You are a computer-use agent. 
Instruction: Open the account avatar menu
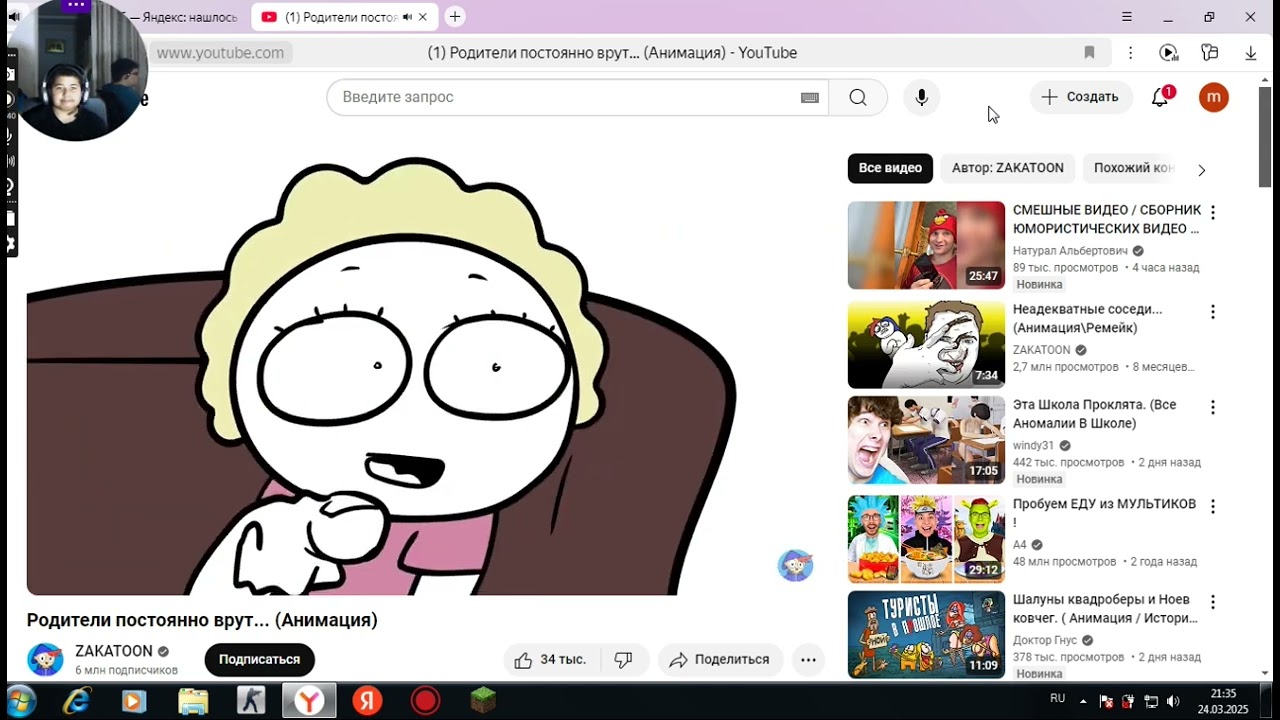coord(1214,97)
